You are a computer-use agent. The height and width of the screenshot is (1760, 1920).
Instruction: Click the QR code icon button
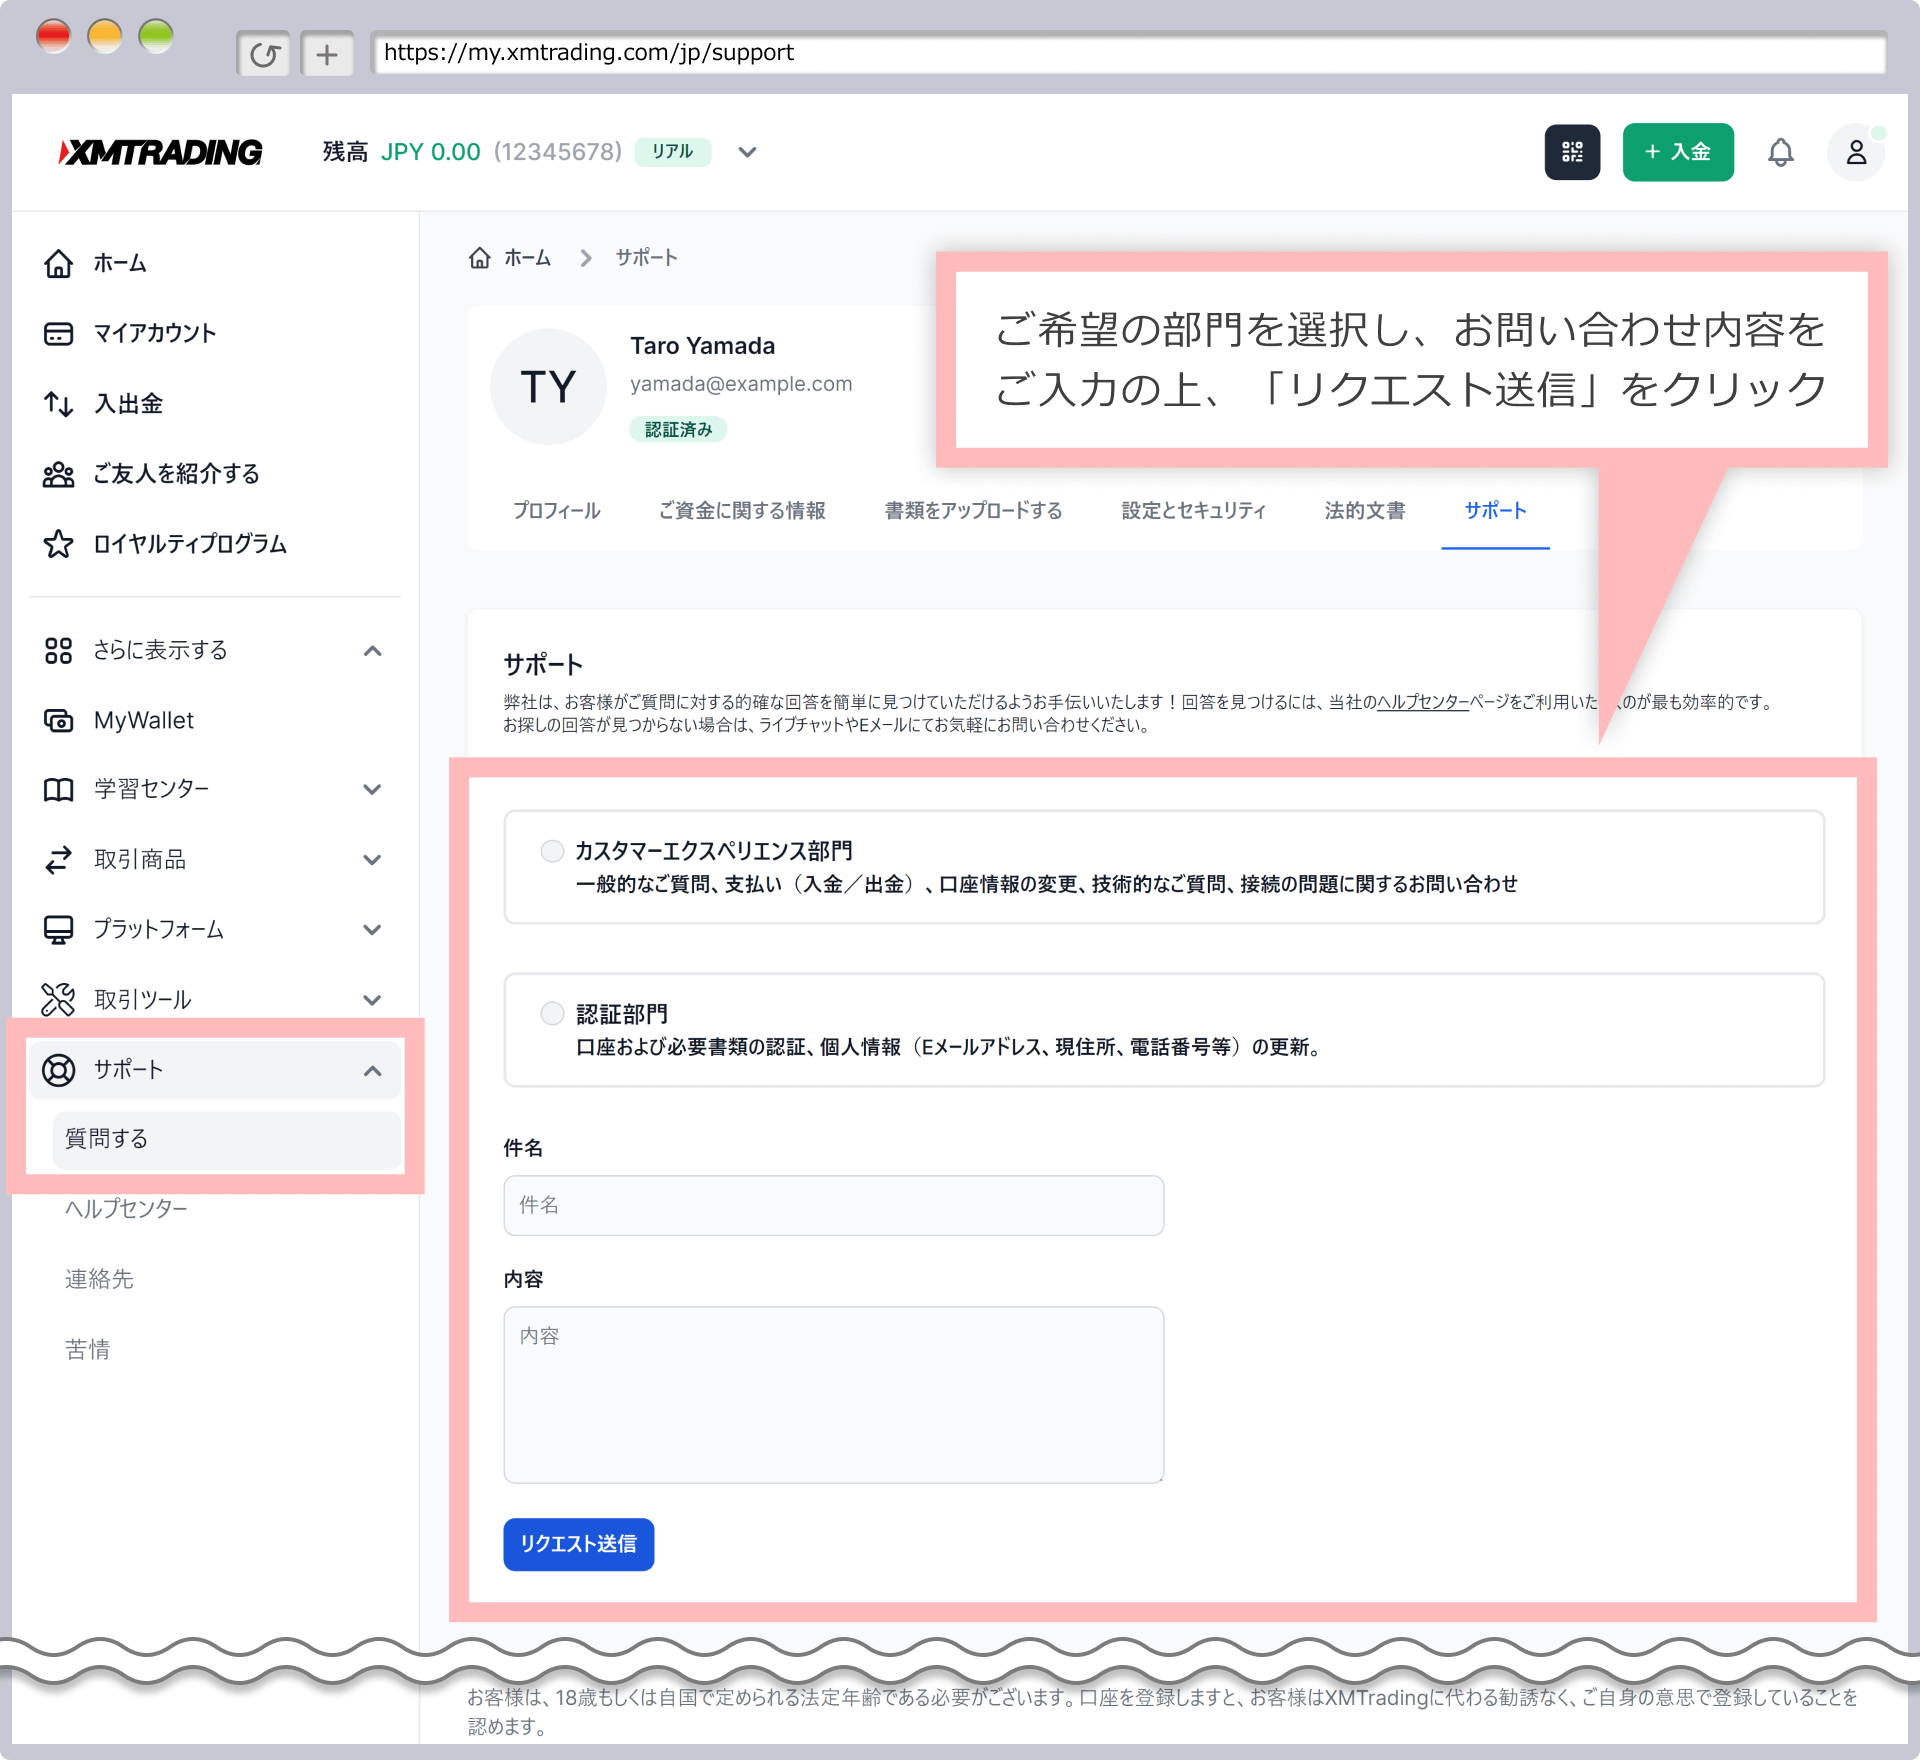click(x=1572, y=152)
